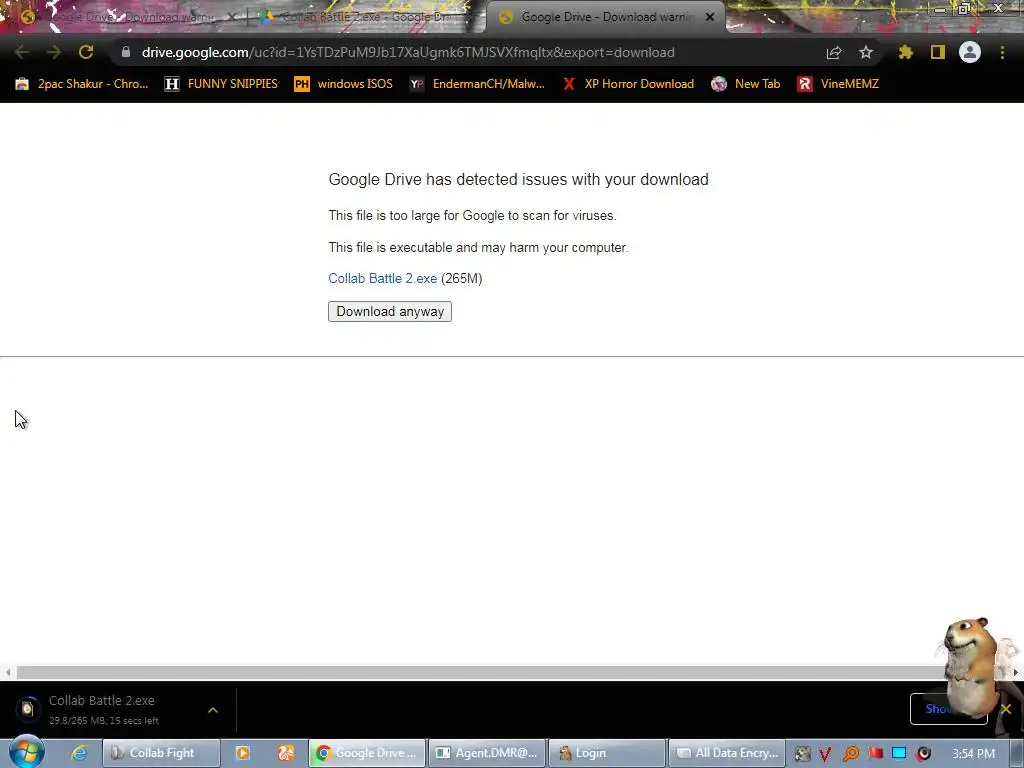Click the too large to scan message
Screen dimensions: 1024x768
(472, 216)
